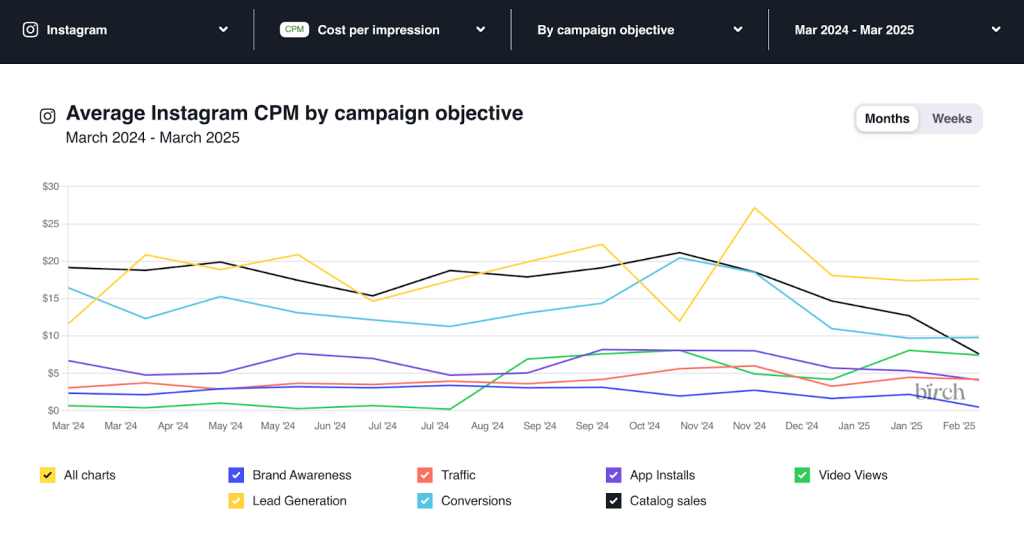Toggle the Conversions checkbox
Image resolution: width=1024 pixels, height=550 pixels.
(x=425, y=501)
